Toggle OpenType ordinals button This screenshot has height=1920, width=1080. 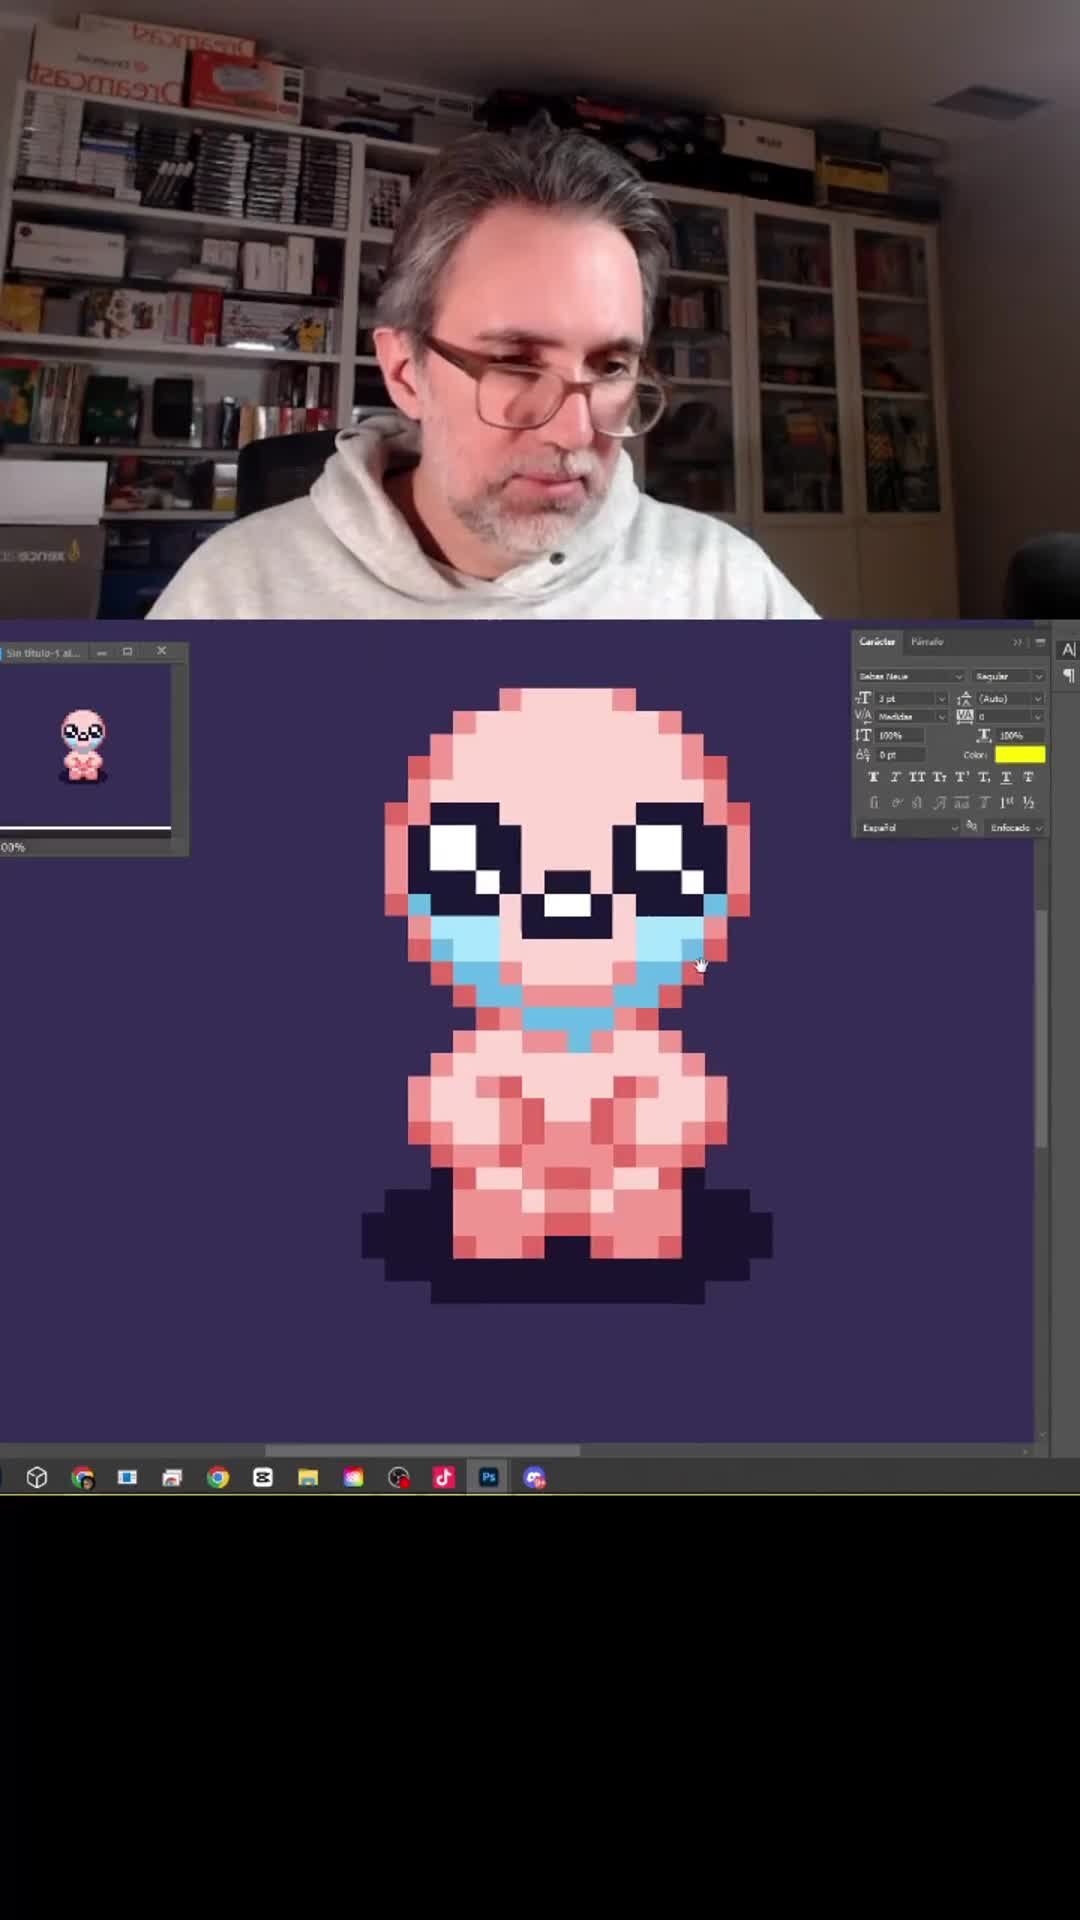tap(1007, 802)
